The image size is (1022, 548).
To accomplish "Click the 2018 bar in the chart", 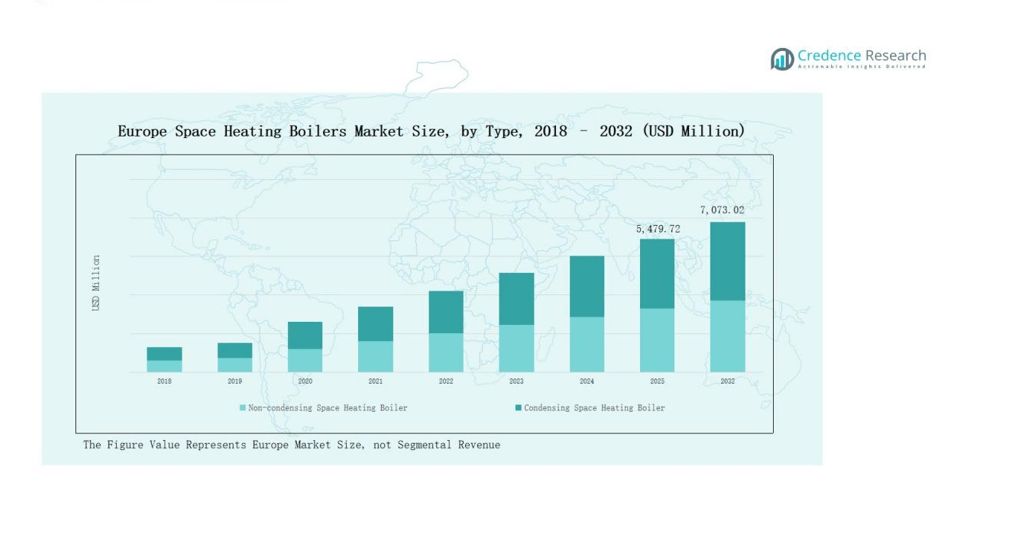I will coord(164,360).
